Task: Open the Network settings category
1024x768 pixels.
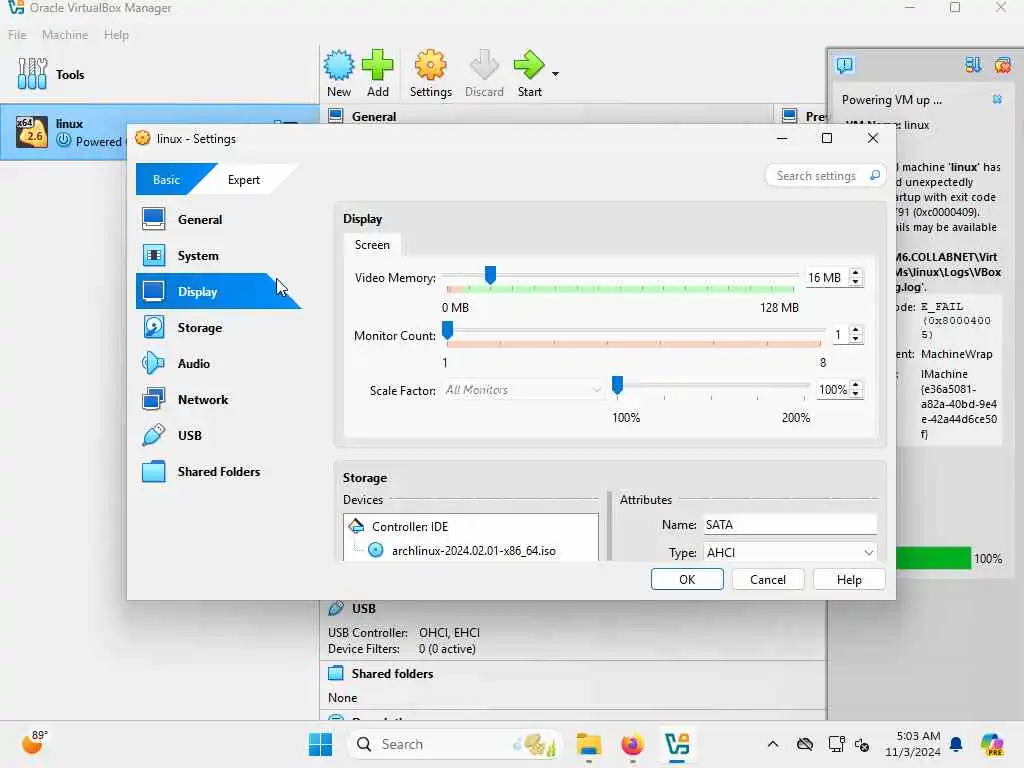Action: (202, 399)
